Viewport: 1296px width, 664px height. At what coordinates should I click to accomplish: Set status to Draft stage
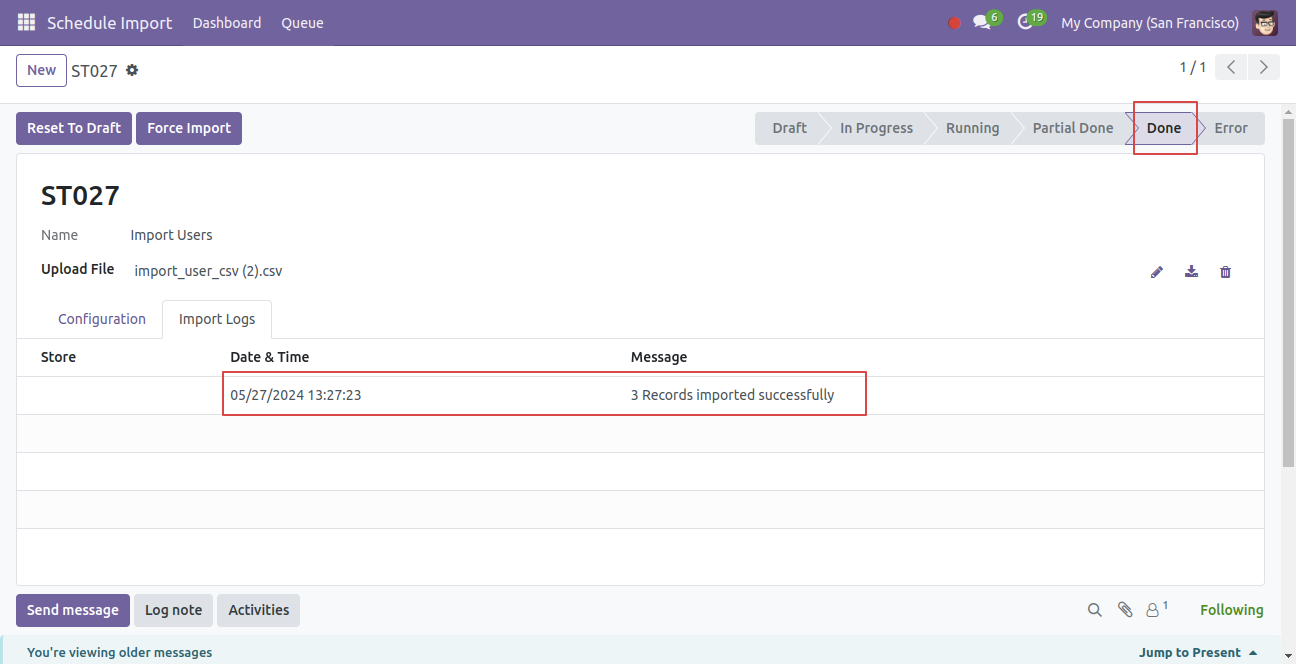click(x=789, y=128)
